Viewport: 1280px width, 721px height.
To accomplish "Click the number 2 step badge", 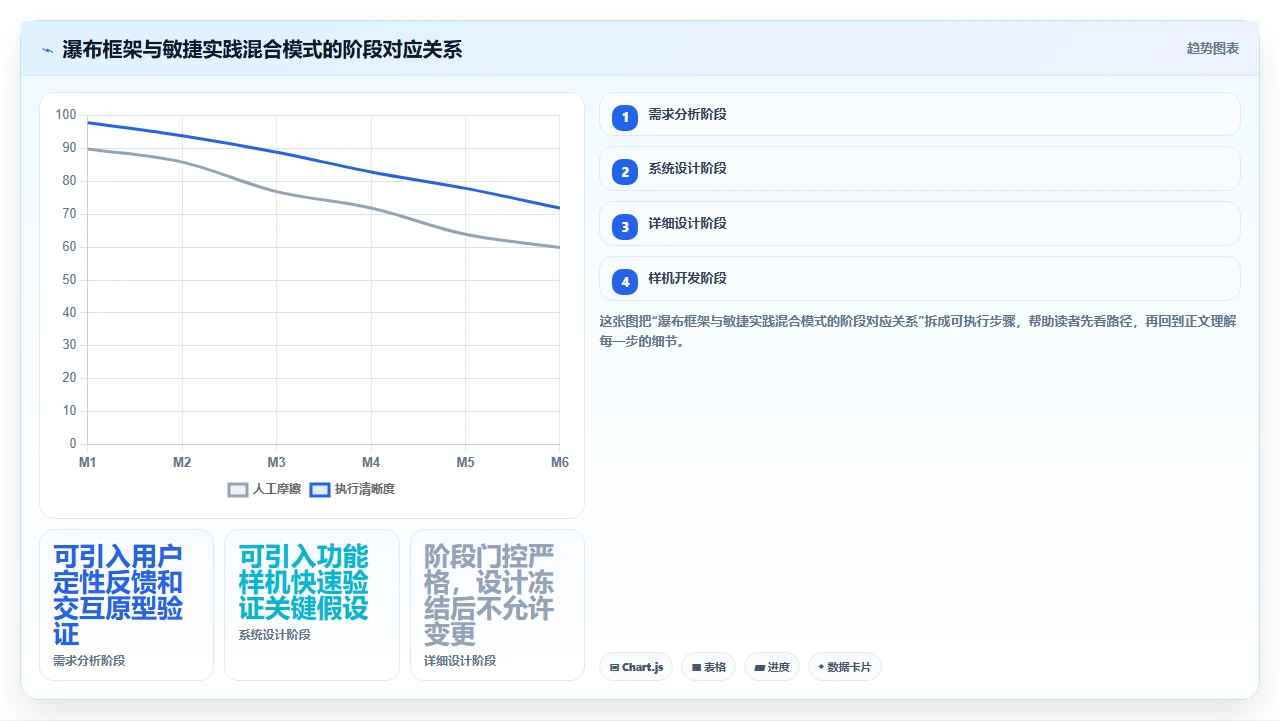I will [x=625, y=172].
